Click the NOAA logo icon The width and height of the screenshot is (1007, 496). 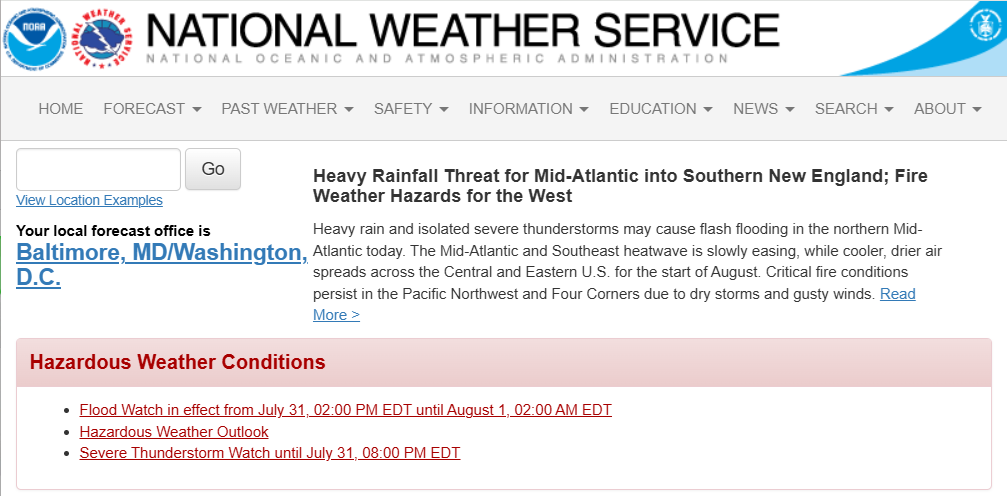tap(36, 37)
